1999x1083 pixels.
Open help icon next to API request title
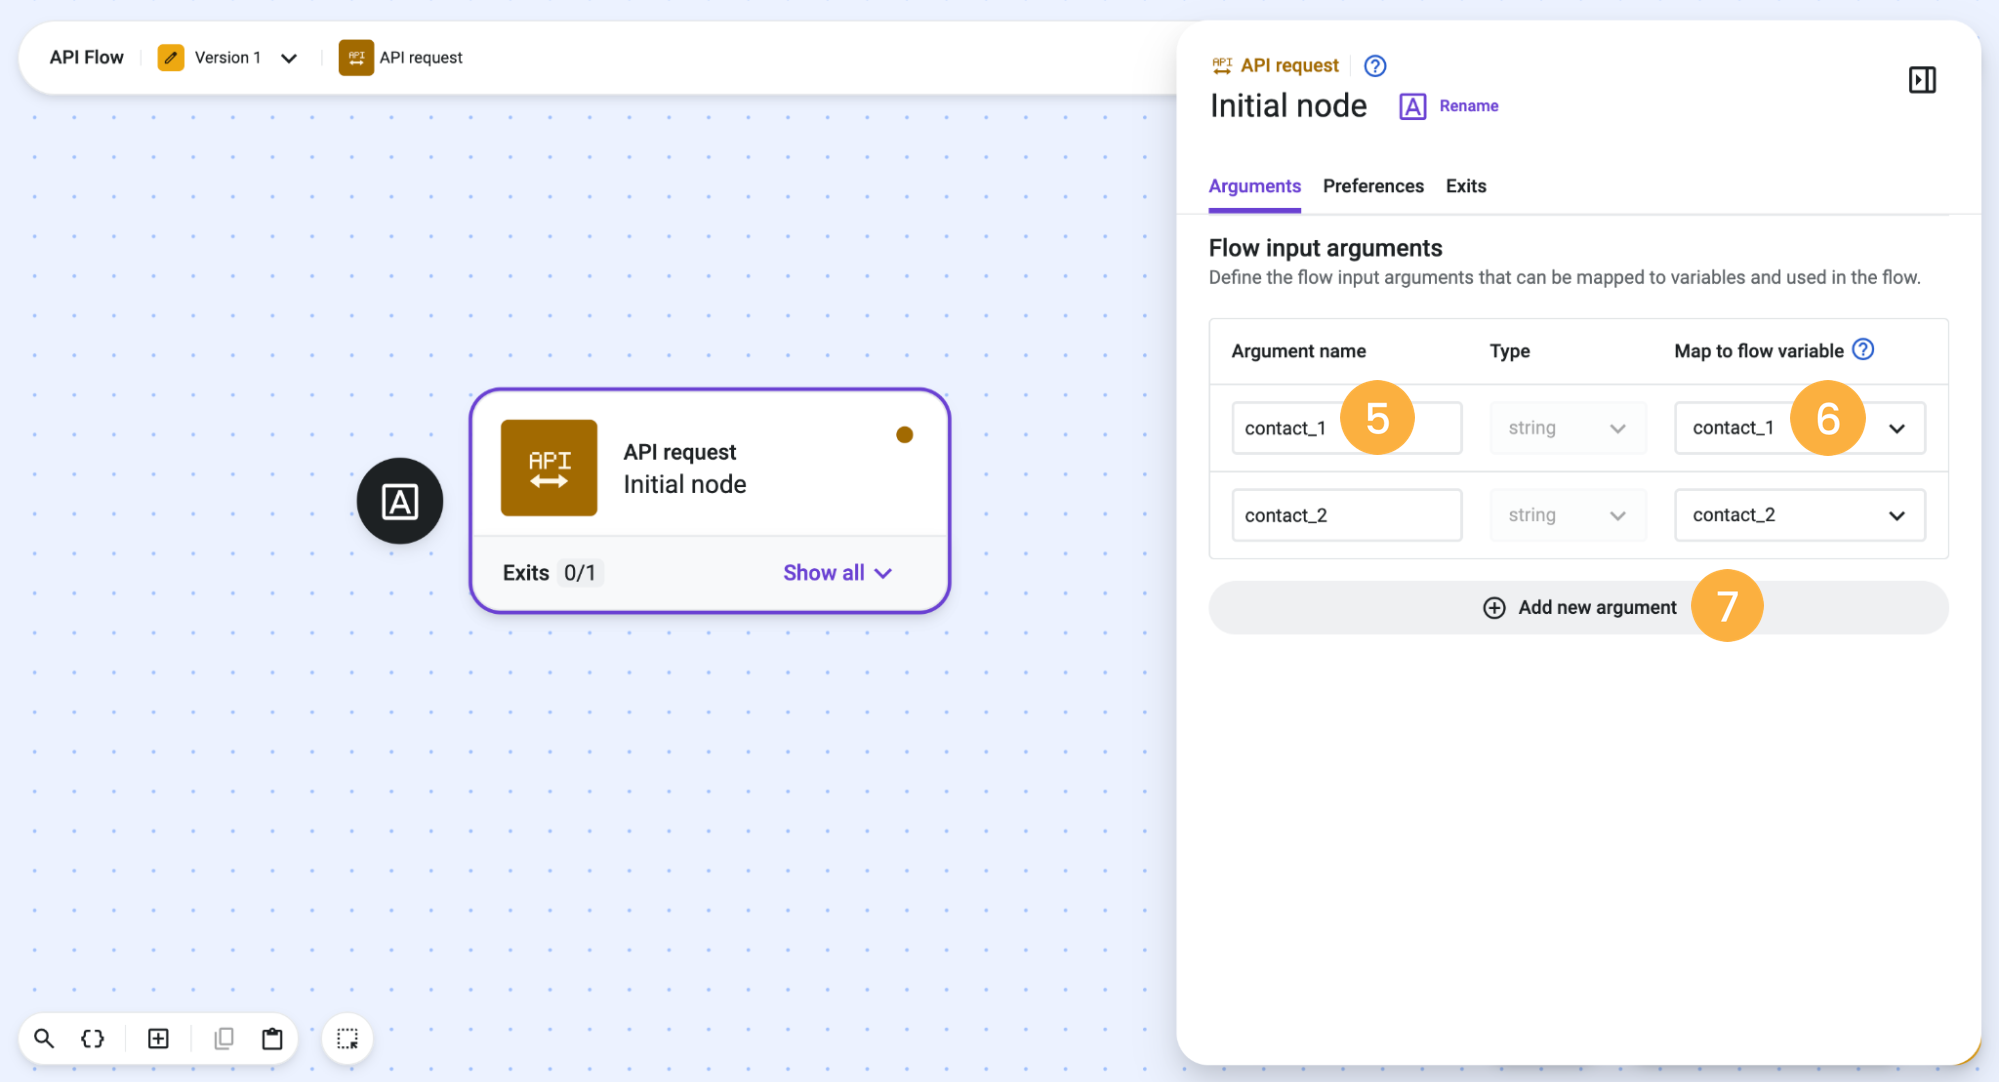[1375, 66]
